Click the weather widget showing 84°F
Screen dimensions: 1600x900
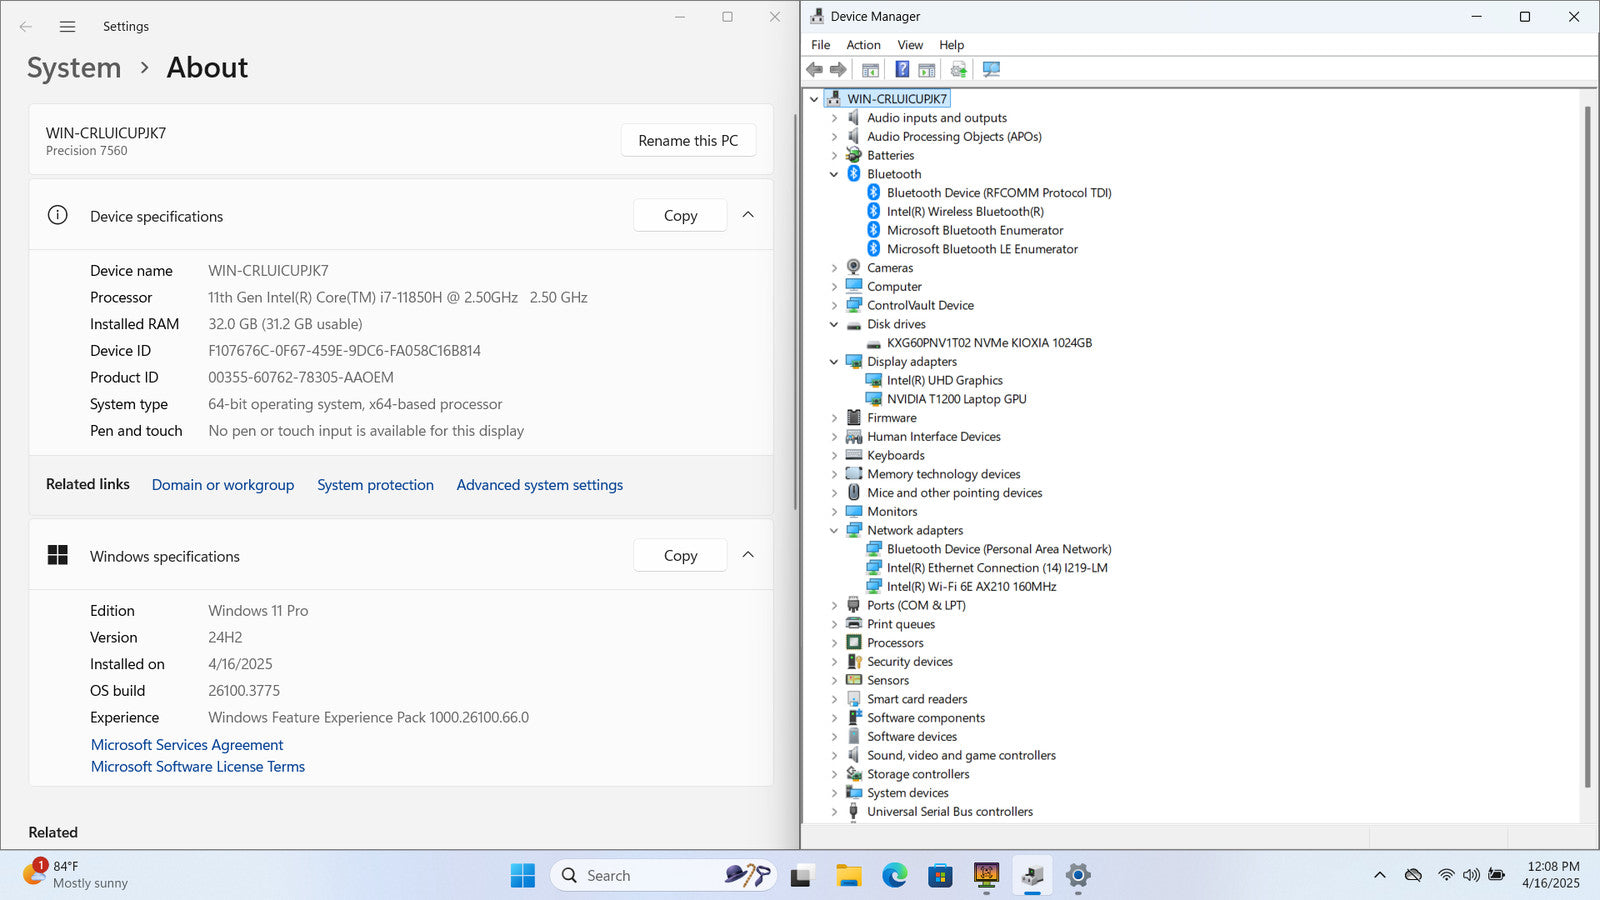[x=78, y=875]
